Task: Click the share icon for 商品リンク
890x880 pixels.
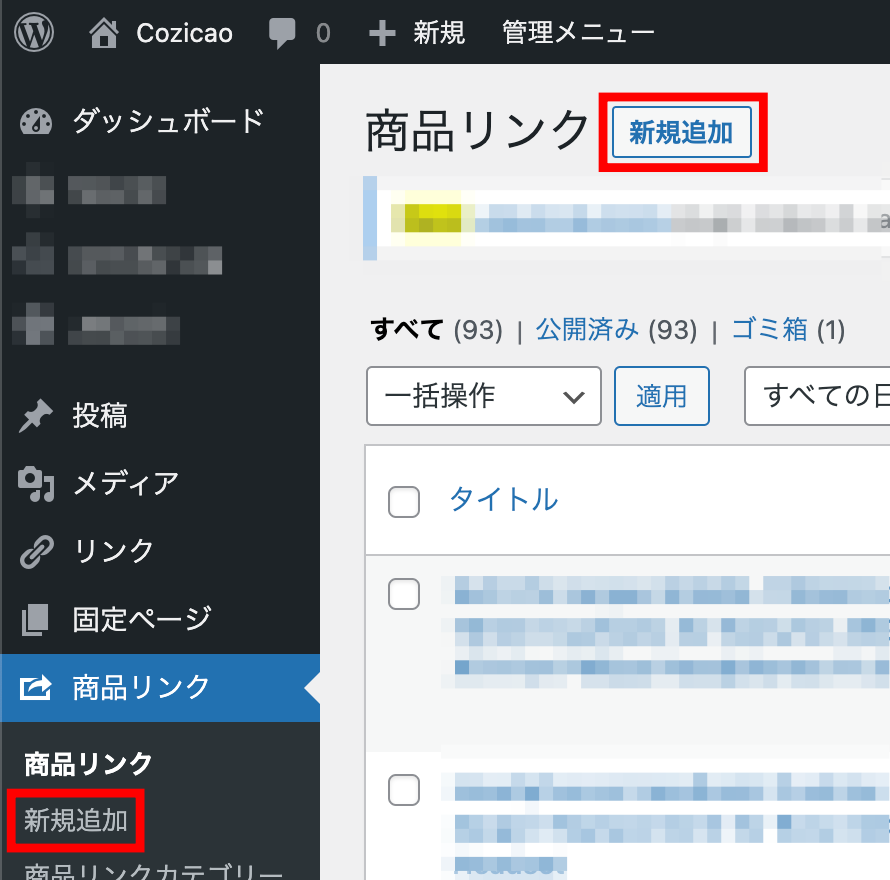Action: click(x=36, y=688)
